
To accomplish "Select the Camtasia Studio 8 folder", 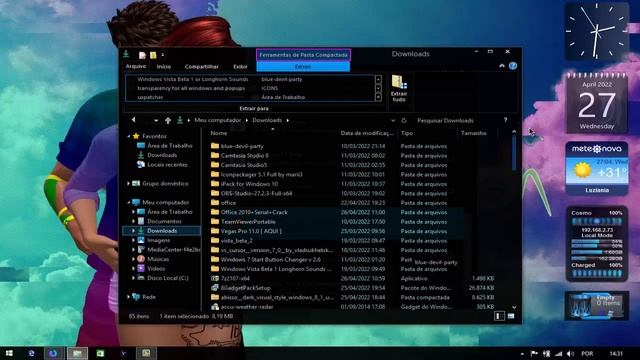I will click(244, 156).
